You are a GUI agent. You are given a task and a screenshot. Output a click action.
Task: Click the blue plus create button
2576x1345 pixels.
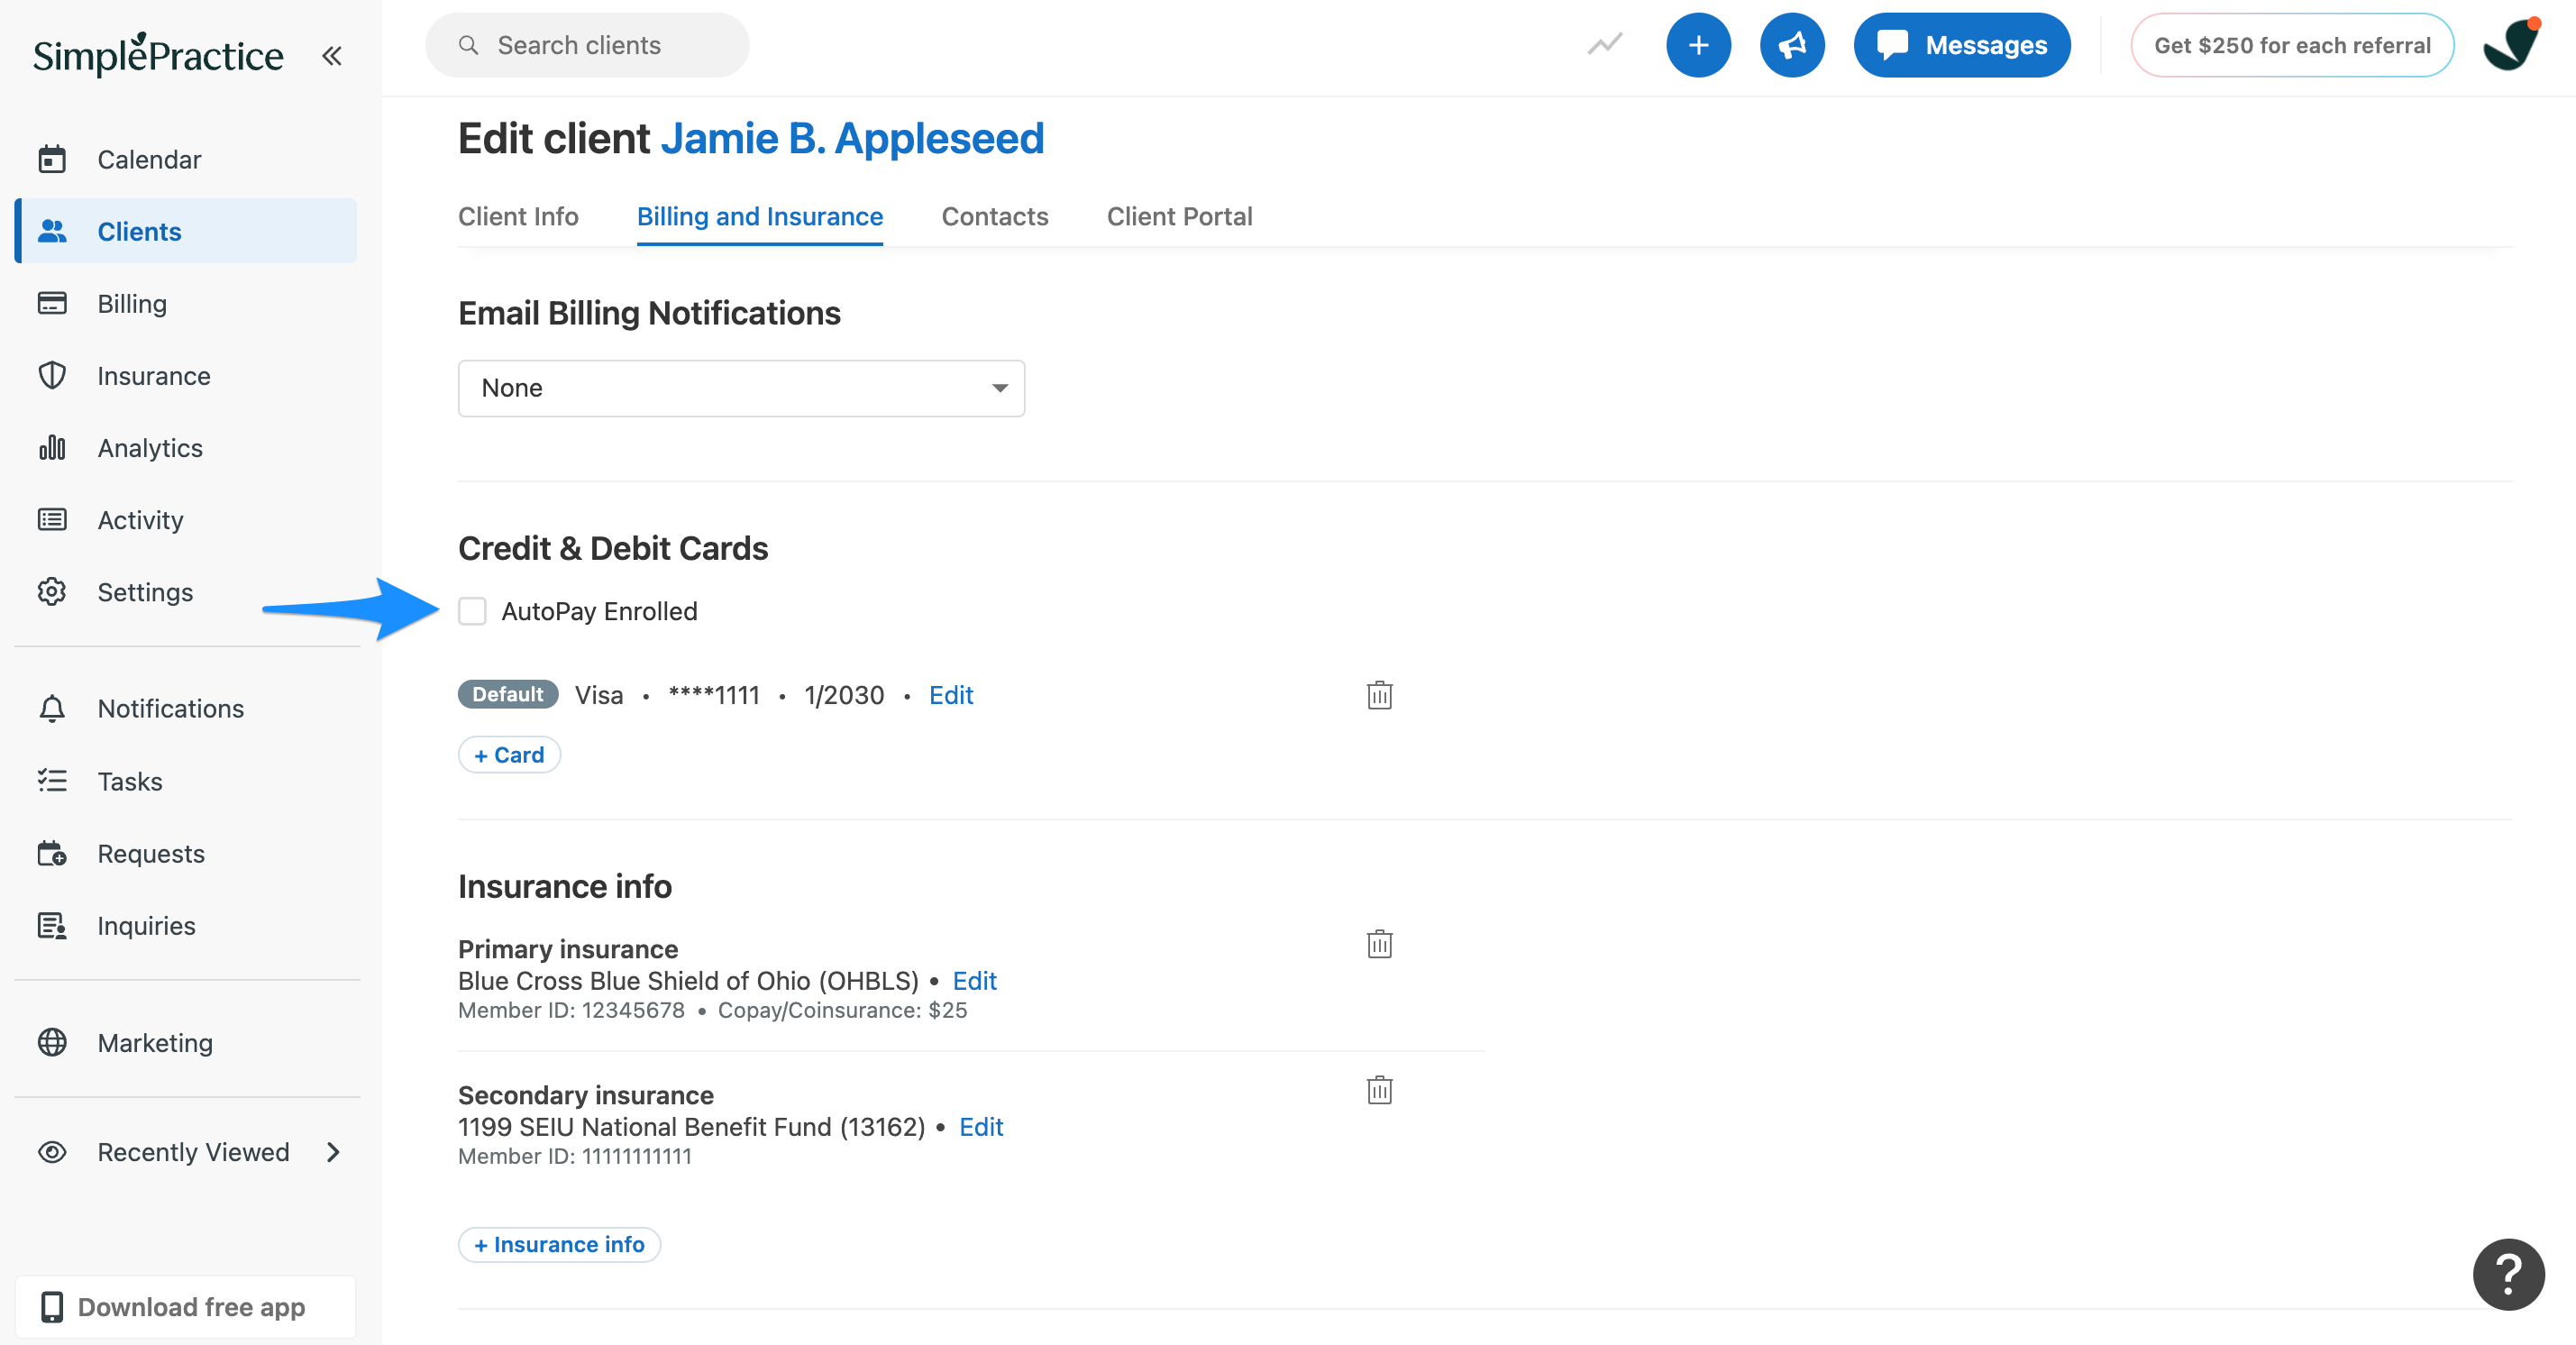tap(1698, 45)
